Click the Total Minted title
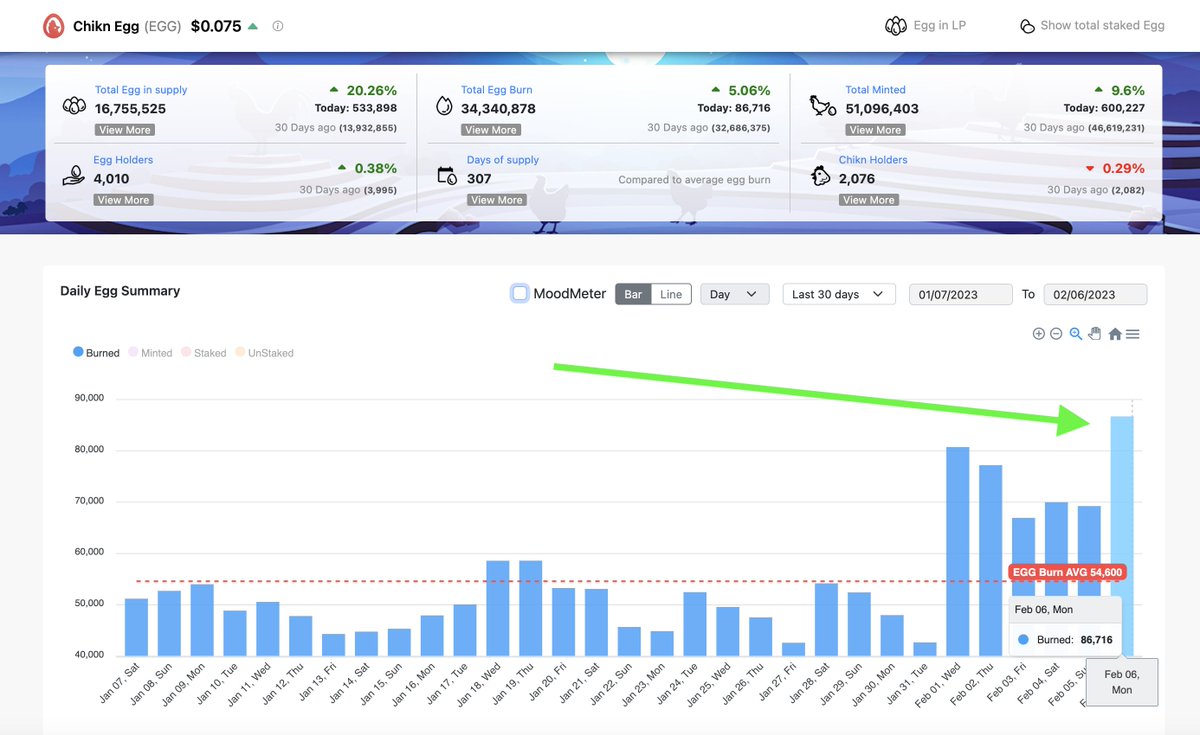Image resolution: width=1200 pixels, height=735 pixels. pyautogui.click(x=875, y=90)
